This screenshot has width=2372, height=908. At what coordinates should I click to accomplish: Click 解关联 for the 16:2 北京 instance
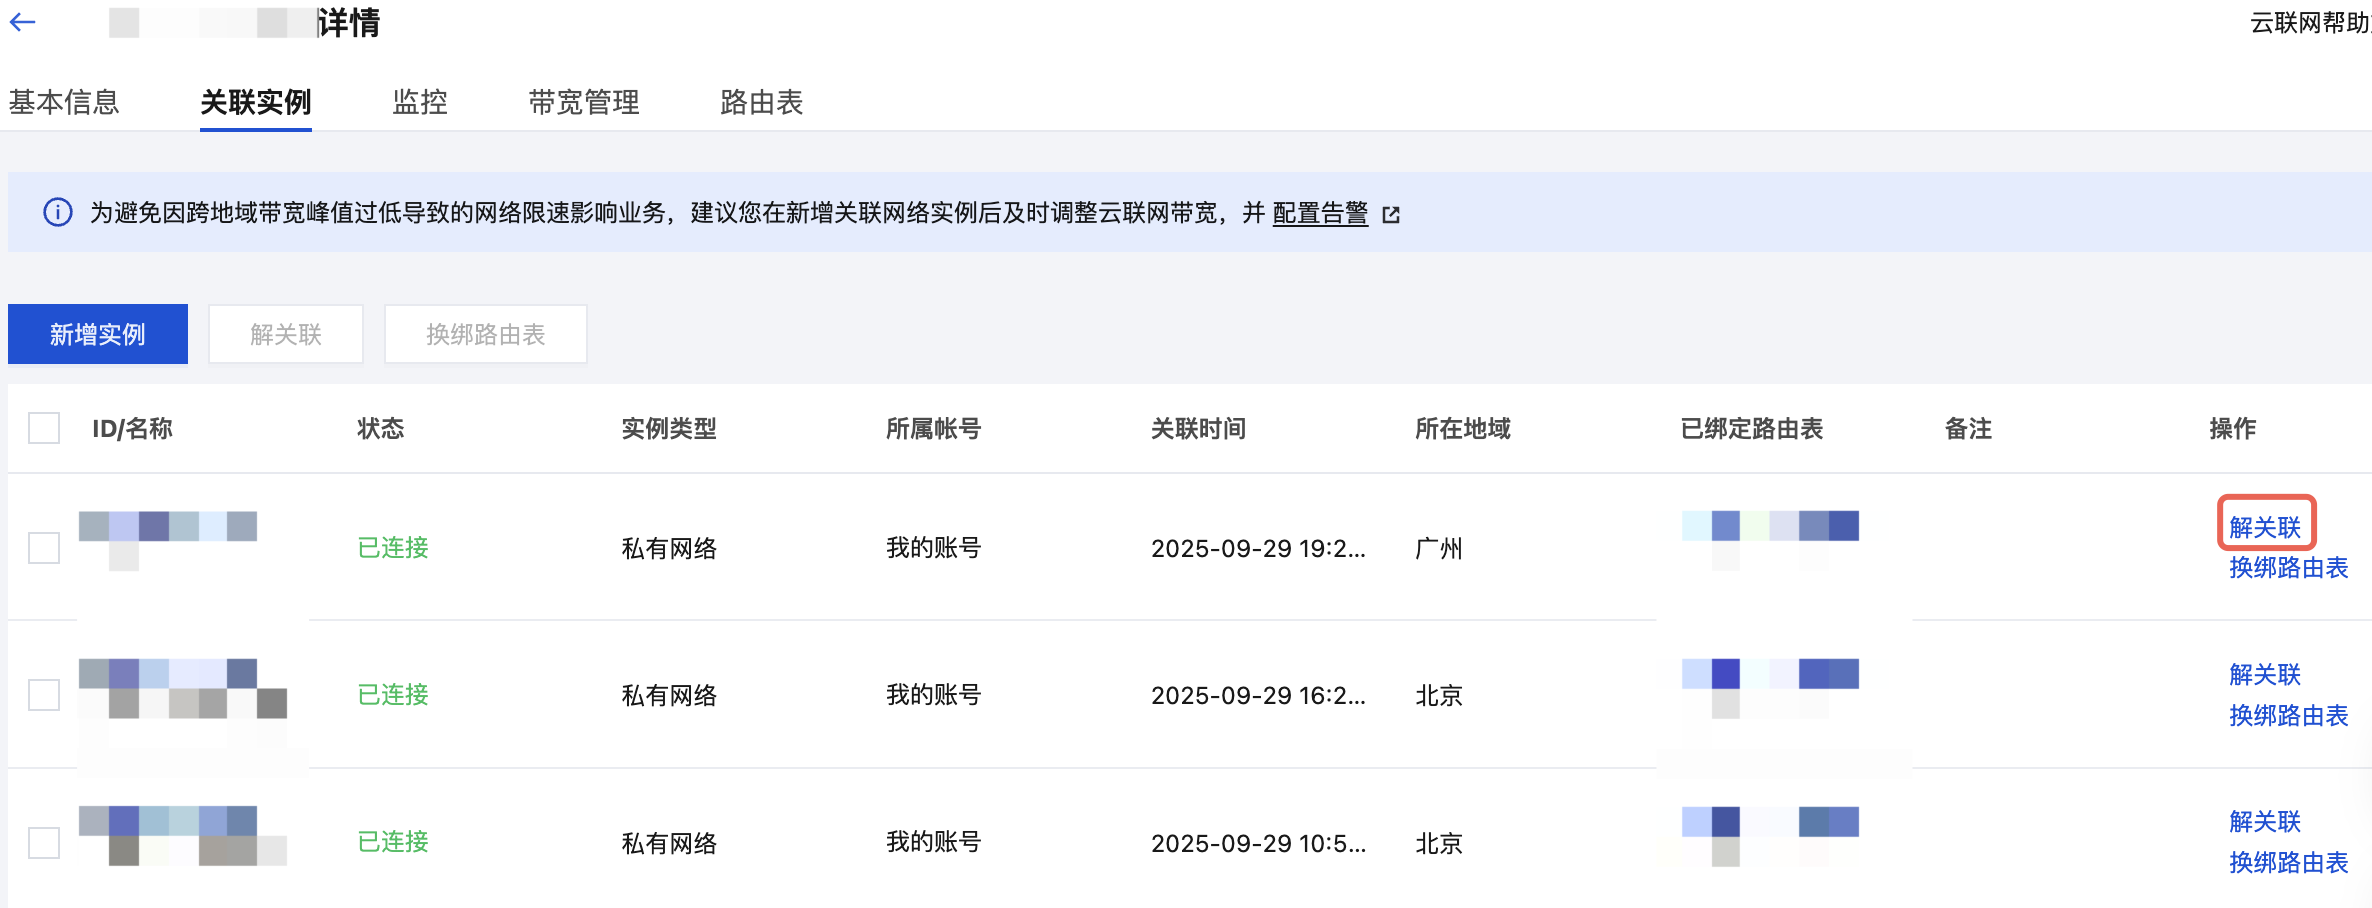(2266, 675)
